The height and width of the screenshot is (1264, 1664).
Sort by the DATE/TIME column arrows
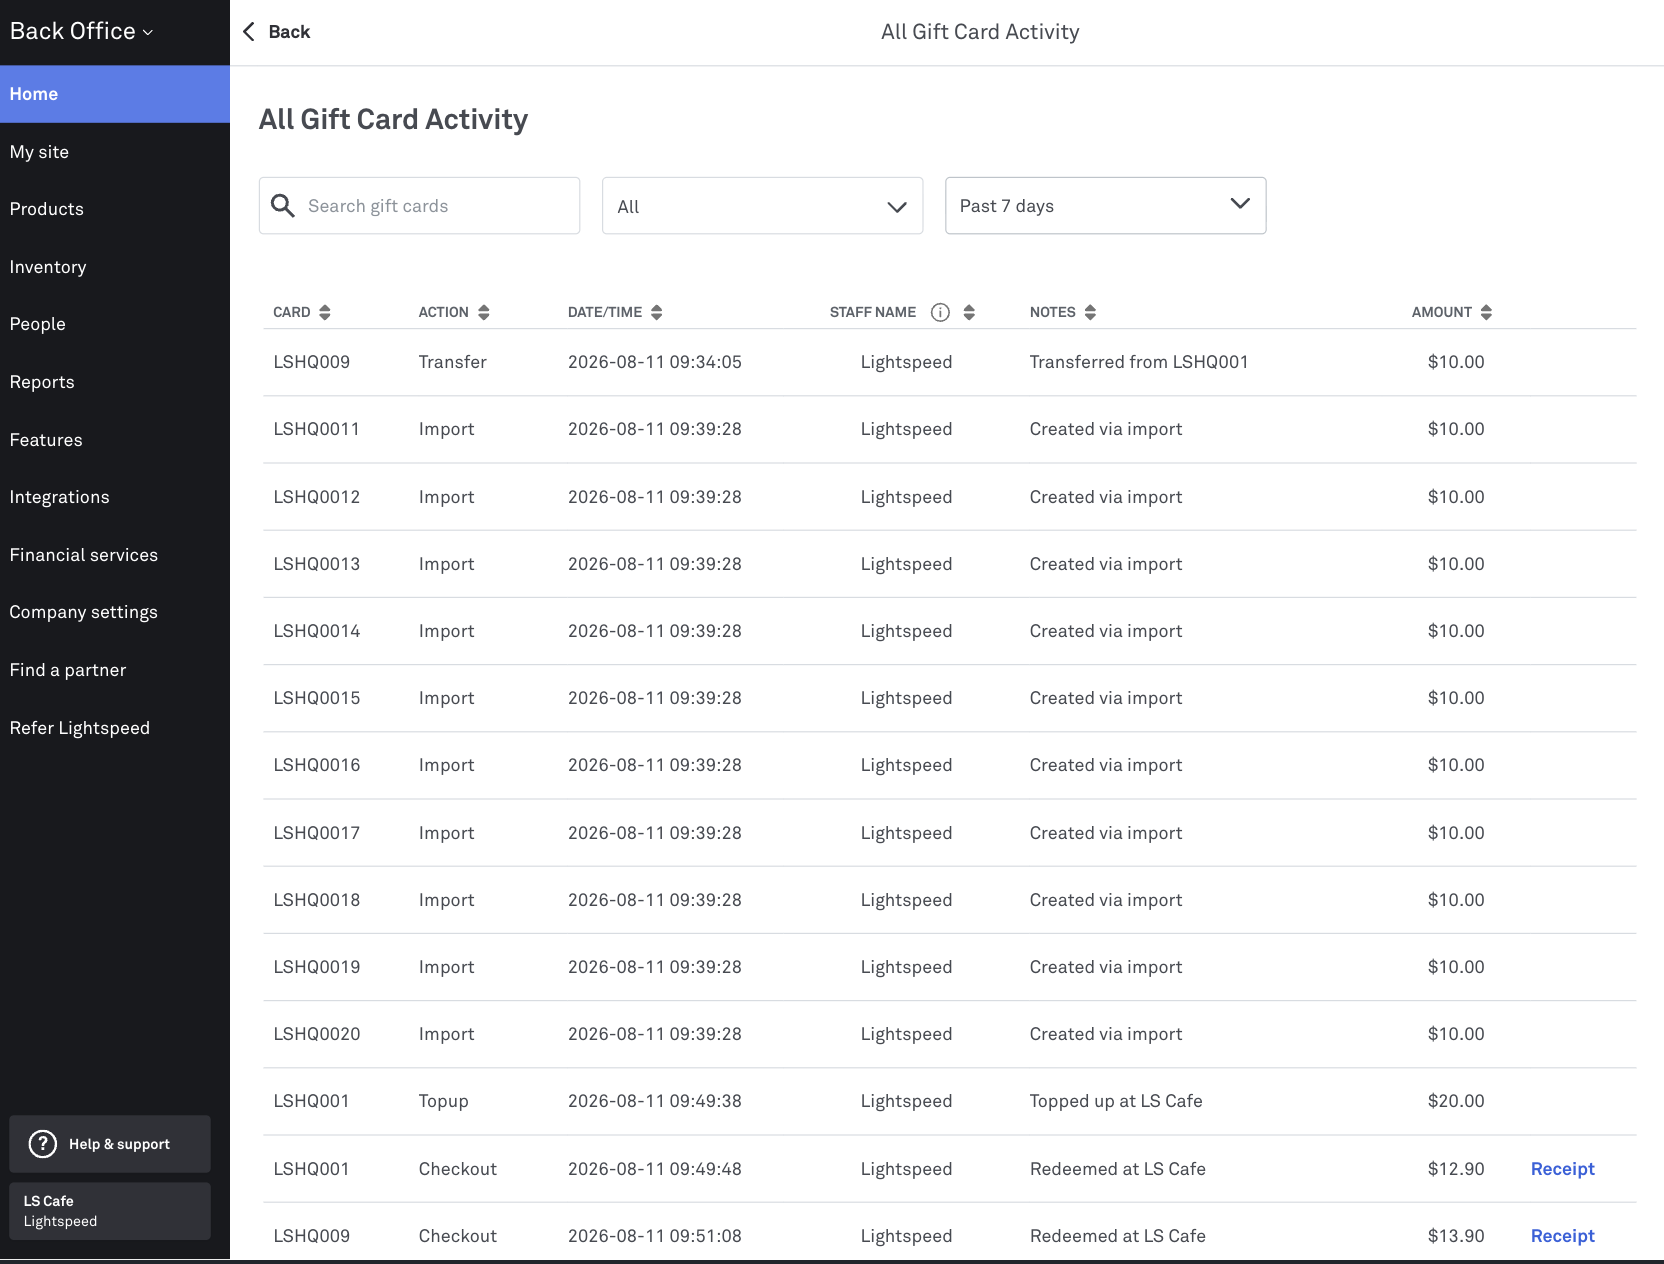coord(657,312)
